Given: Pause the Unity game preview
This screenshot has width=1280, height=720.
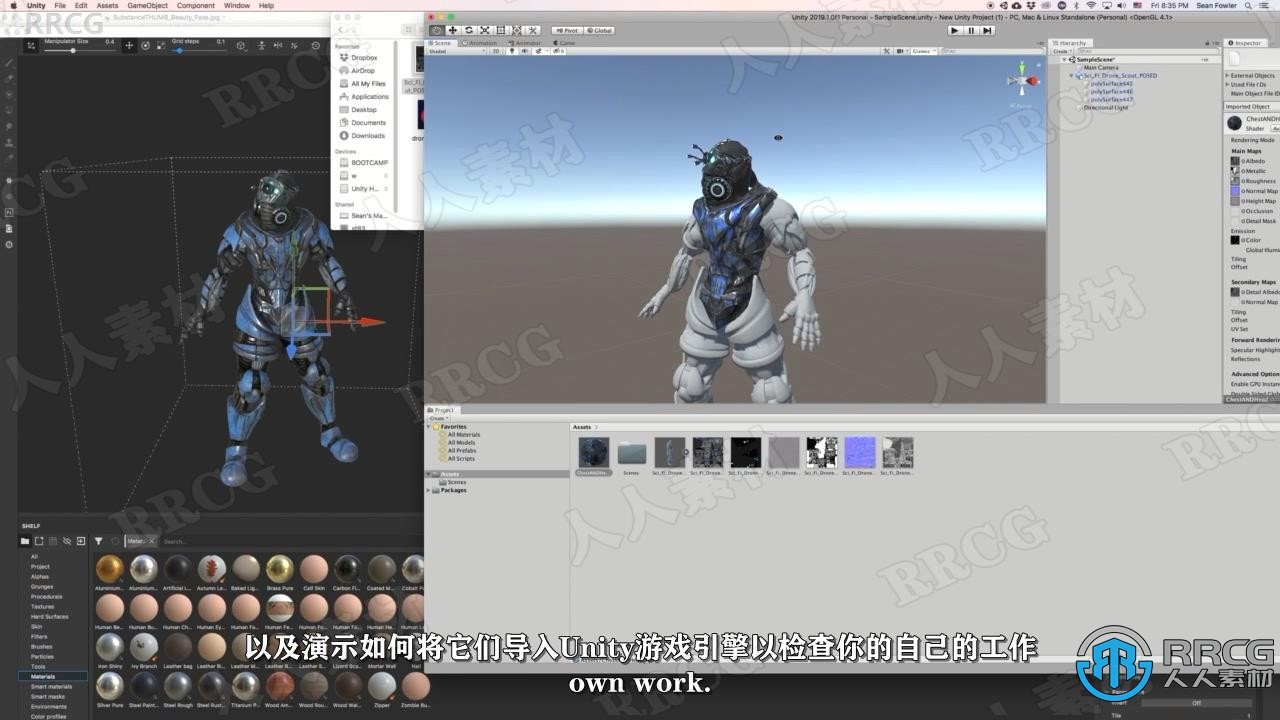Looking at the screenshot, I should pyautogui.click(x=971, y=30).
